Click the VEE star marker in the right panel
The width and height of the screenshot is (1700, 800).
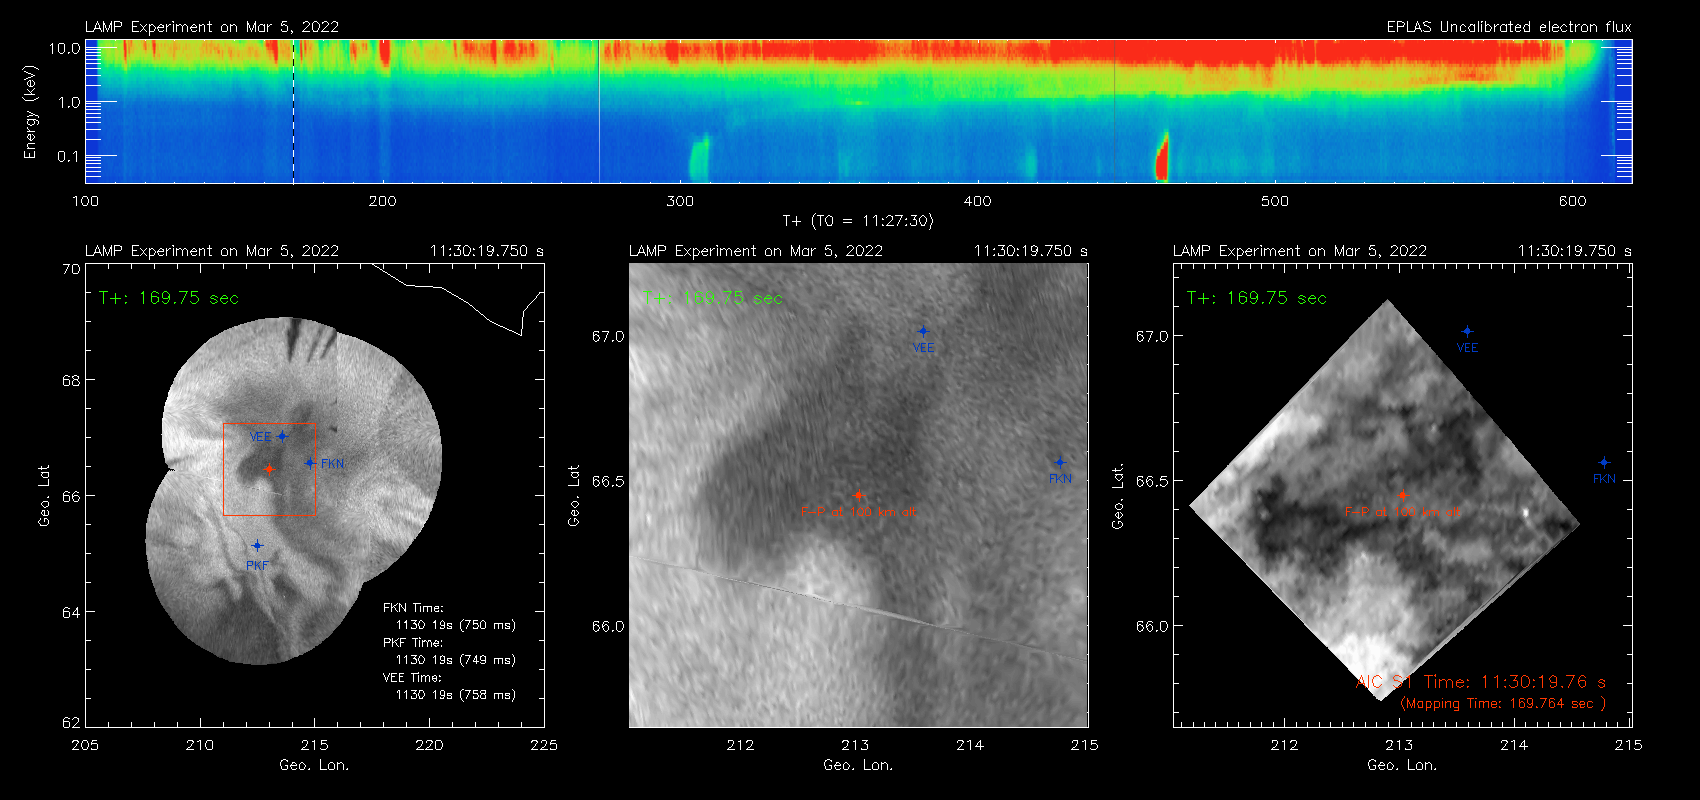point(1467,331)
